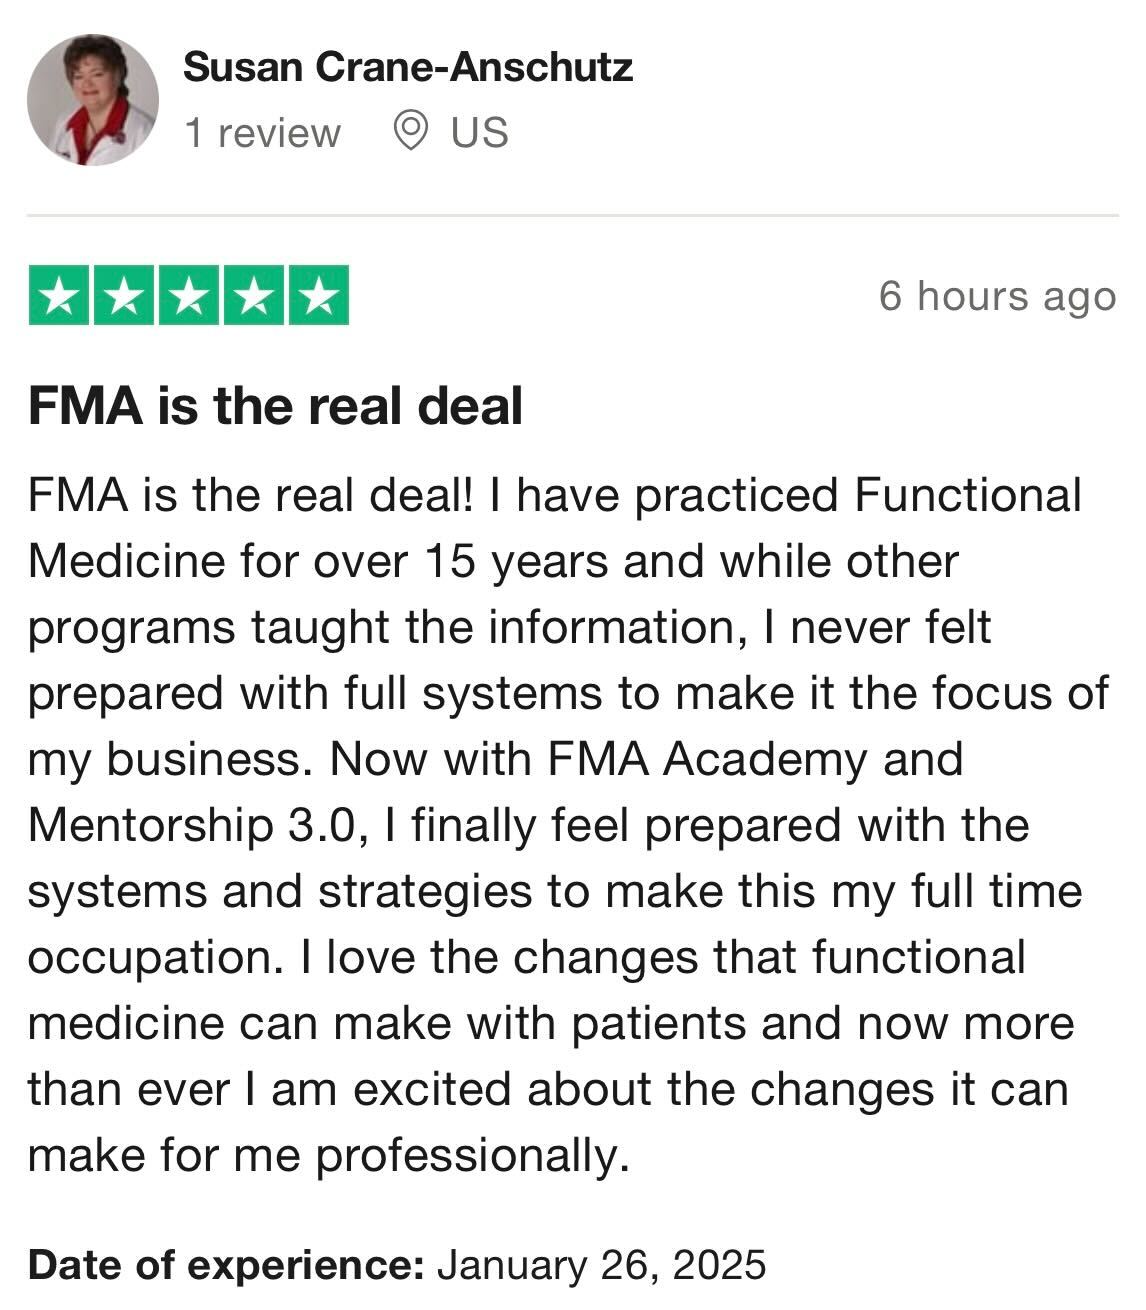Click the second green rating star

[124, 296]
